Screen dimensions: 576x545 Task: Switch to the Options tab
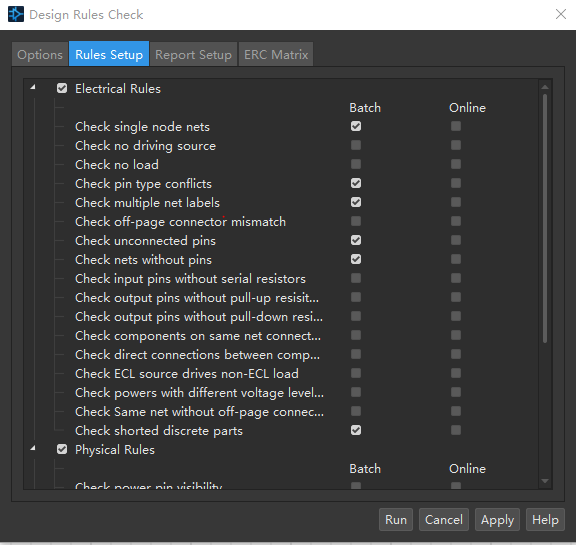(x=40, y=54)
